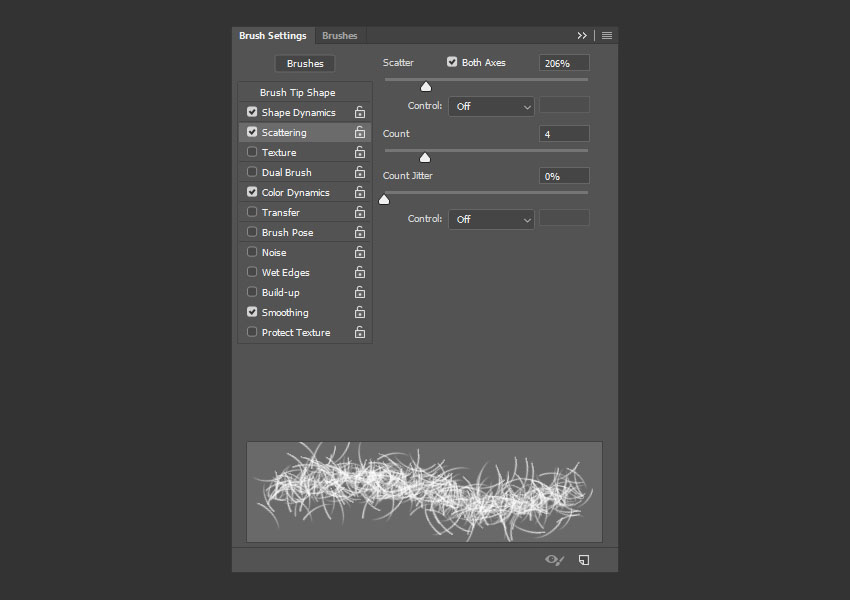Disable the Smoothing checkbox
The width and height of the screenshot is (850, 600).
click(252, 312)
